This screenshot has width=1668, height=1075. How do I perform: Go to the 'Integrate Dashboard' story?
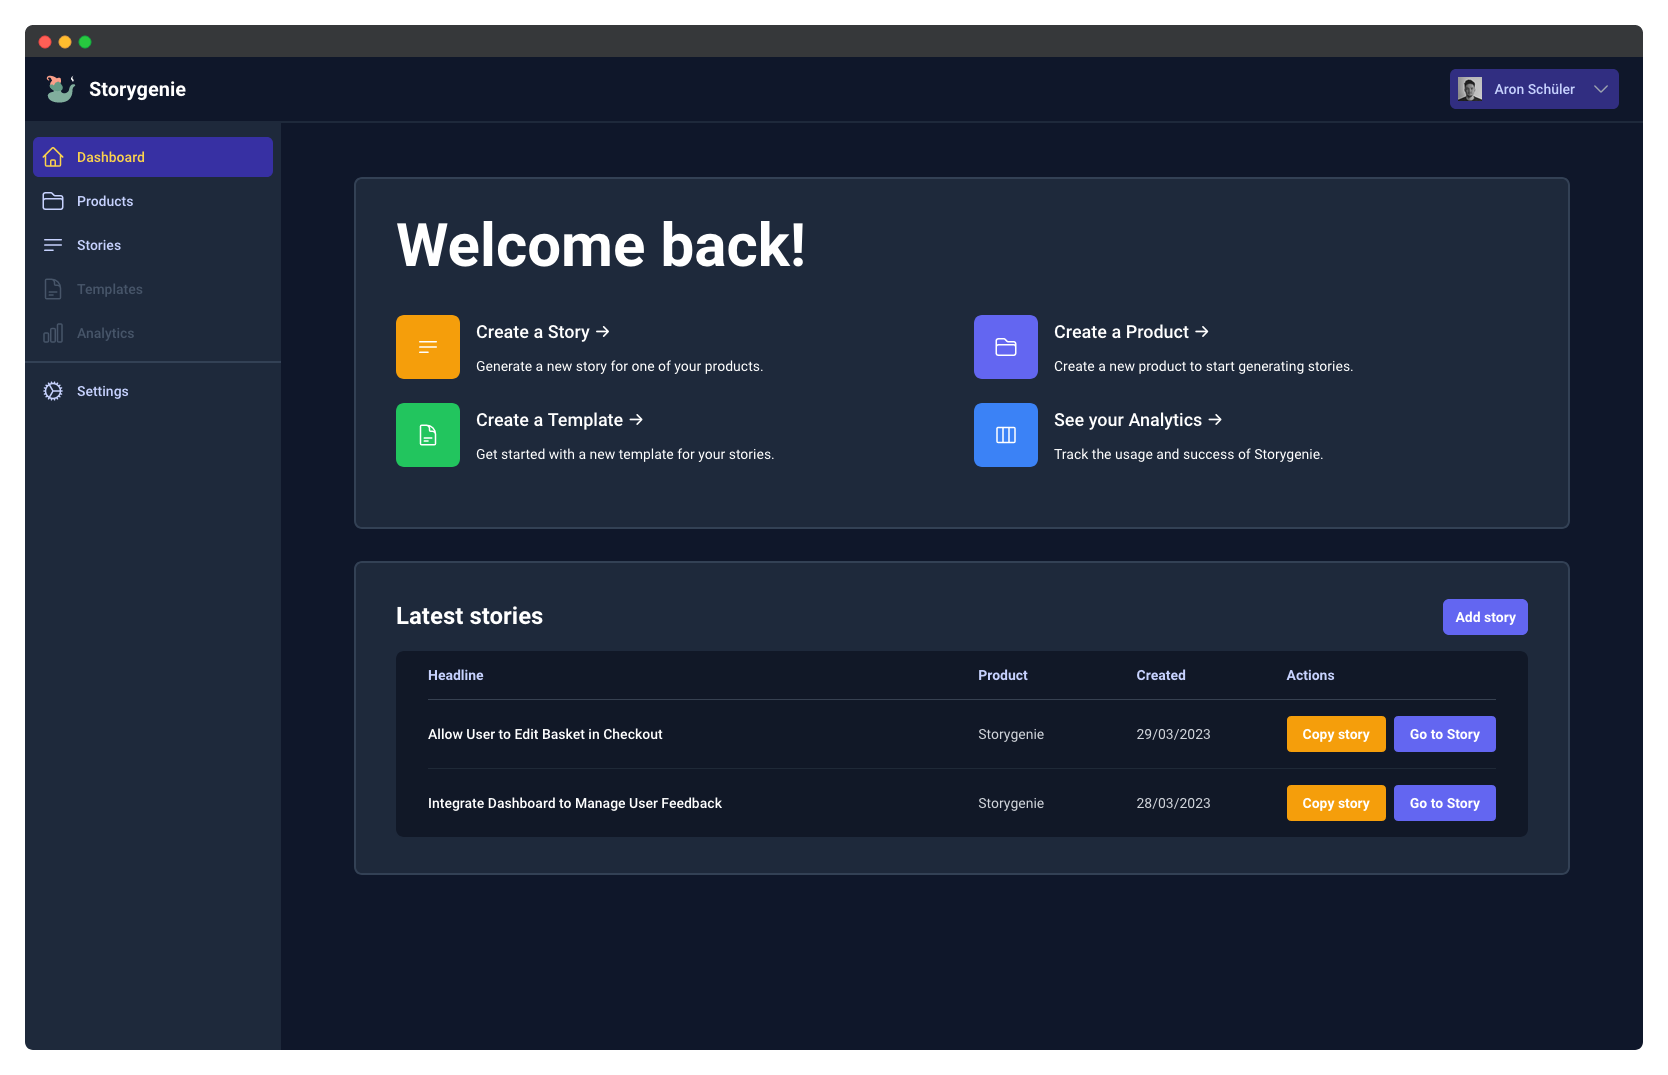pyautogui.click(x=1444, y=803)
